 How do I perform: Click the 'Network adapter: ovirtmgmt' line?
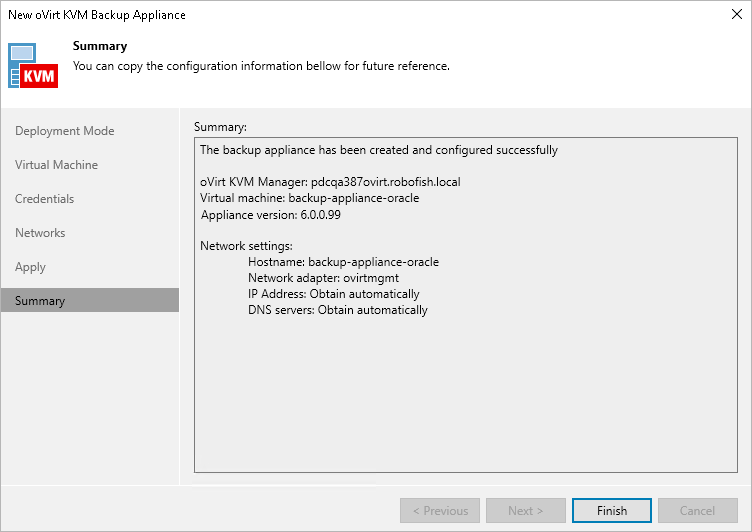tap(323, 278)
